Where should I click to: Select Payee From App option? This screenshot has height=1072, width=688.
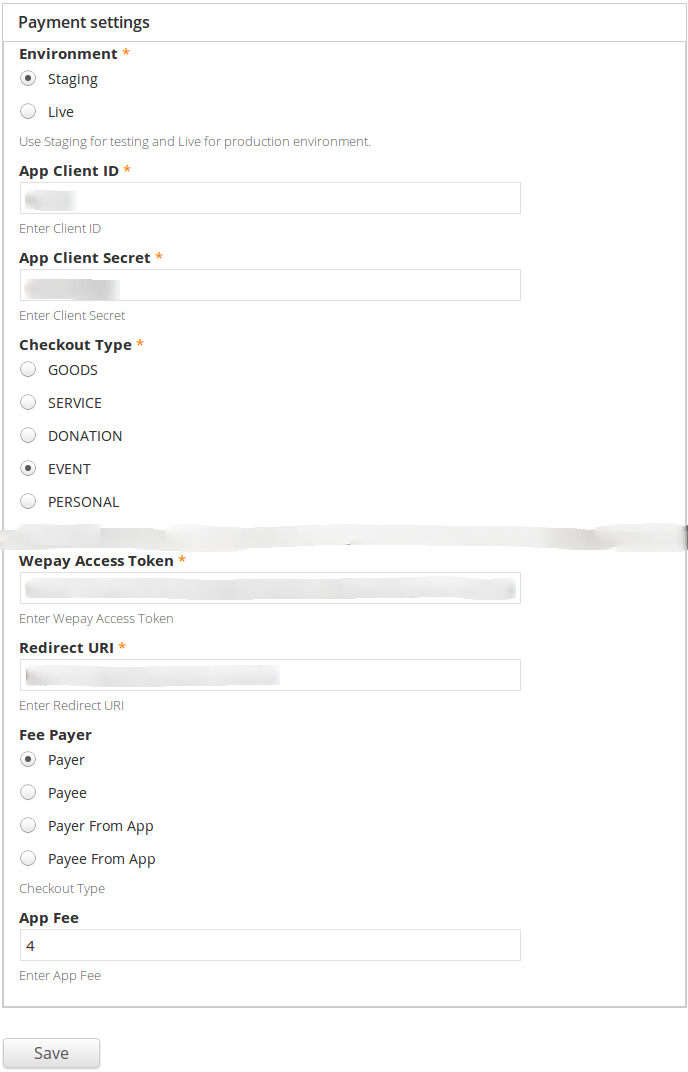(x=28, y=859)
